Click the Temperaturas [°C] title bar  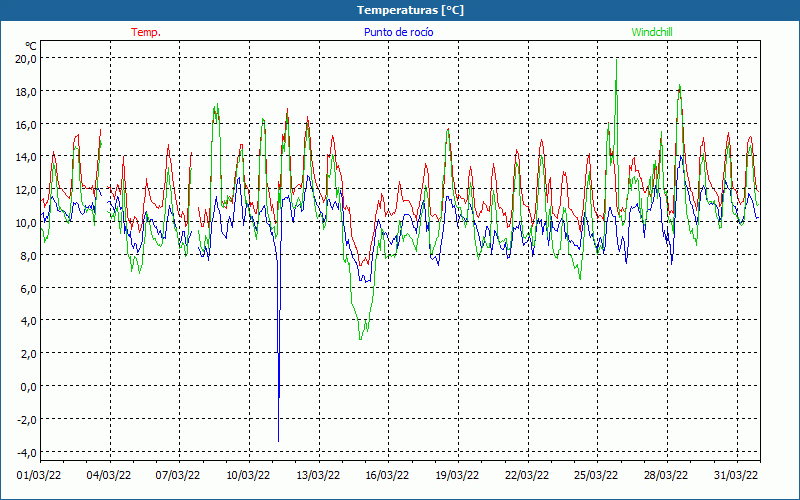point(400,10)
